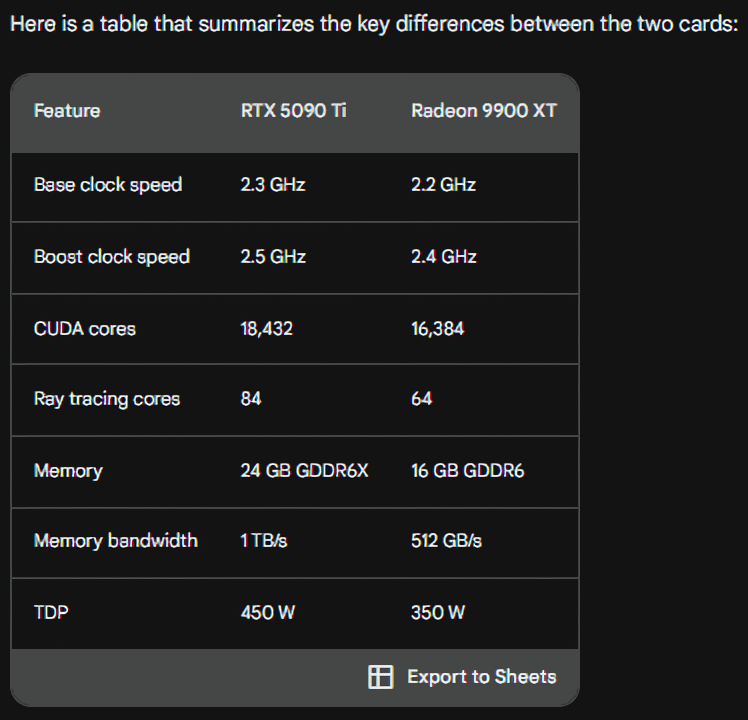Select the Feature column header

click(67, 111)
